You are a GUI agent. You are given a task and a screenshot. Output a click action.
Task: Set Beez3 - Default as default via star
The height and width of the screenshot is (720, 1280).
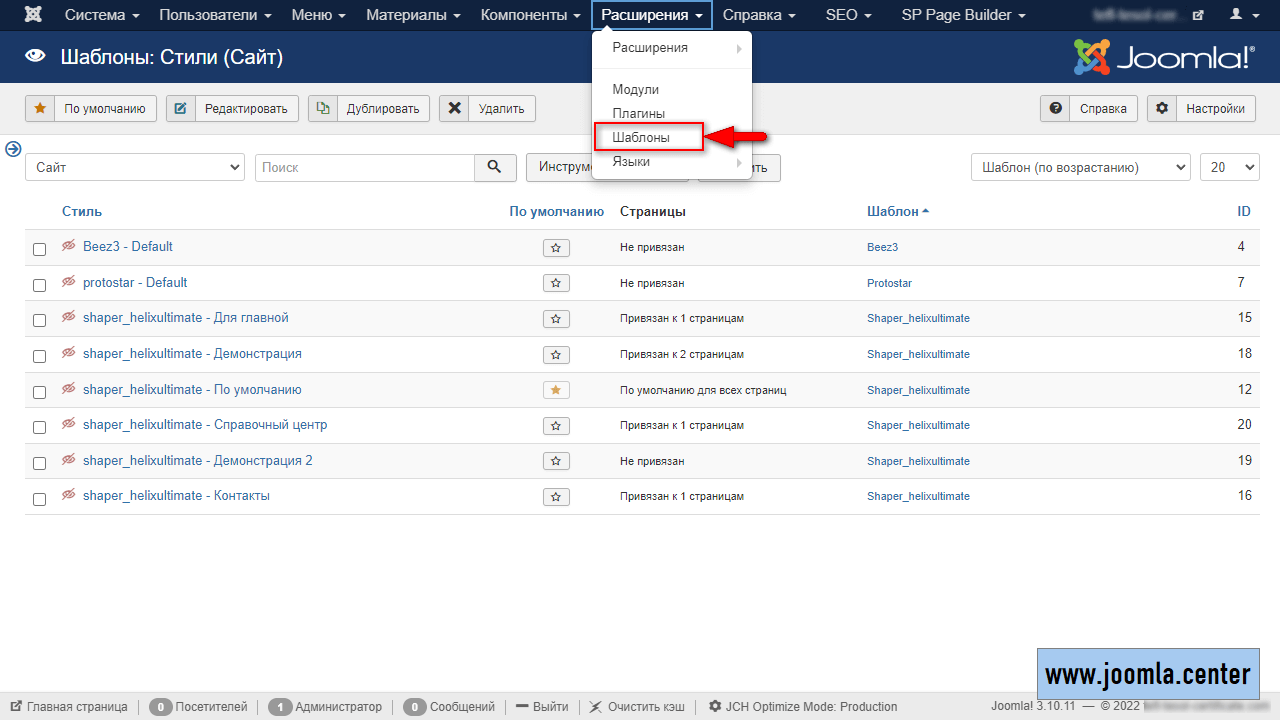[556, 248]
